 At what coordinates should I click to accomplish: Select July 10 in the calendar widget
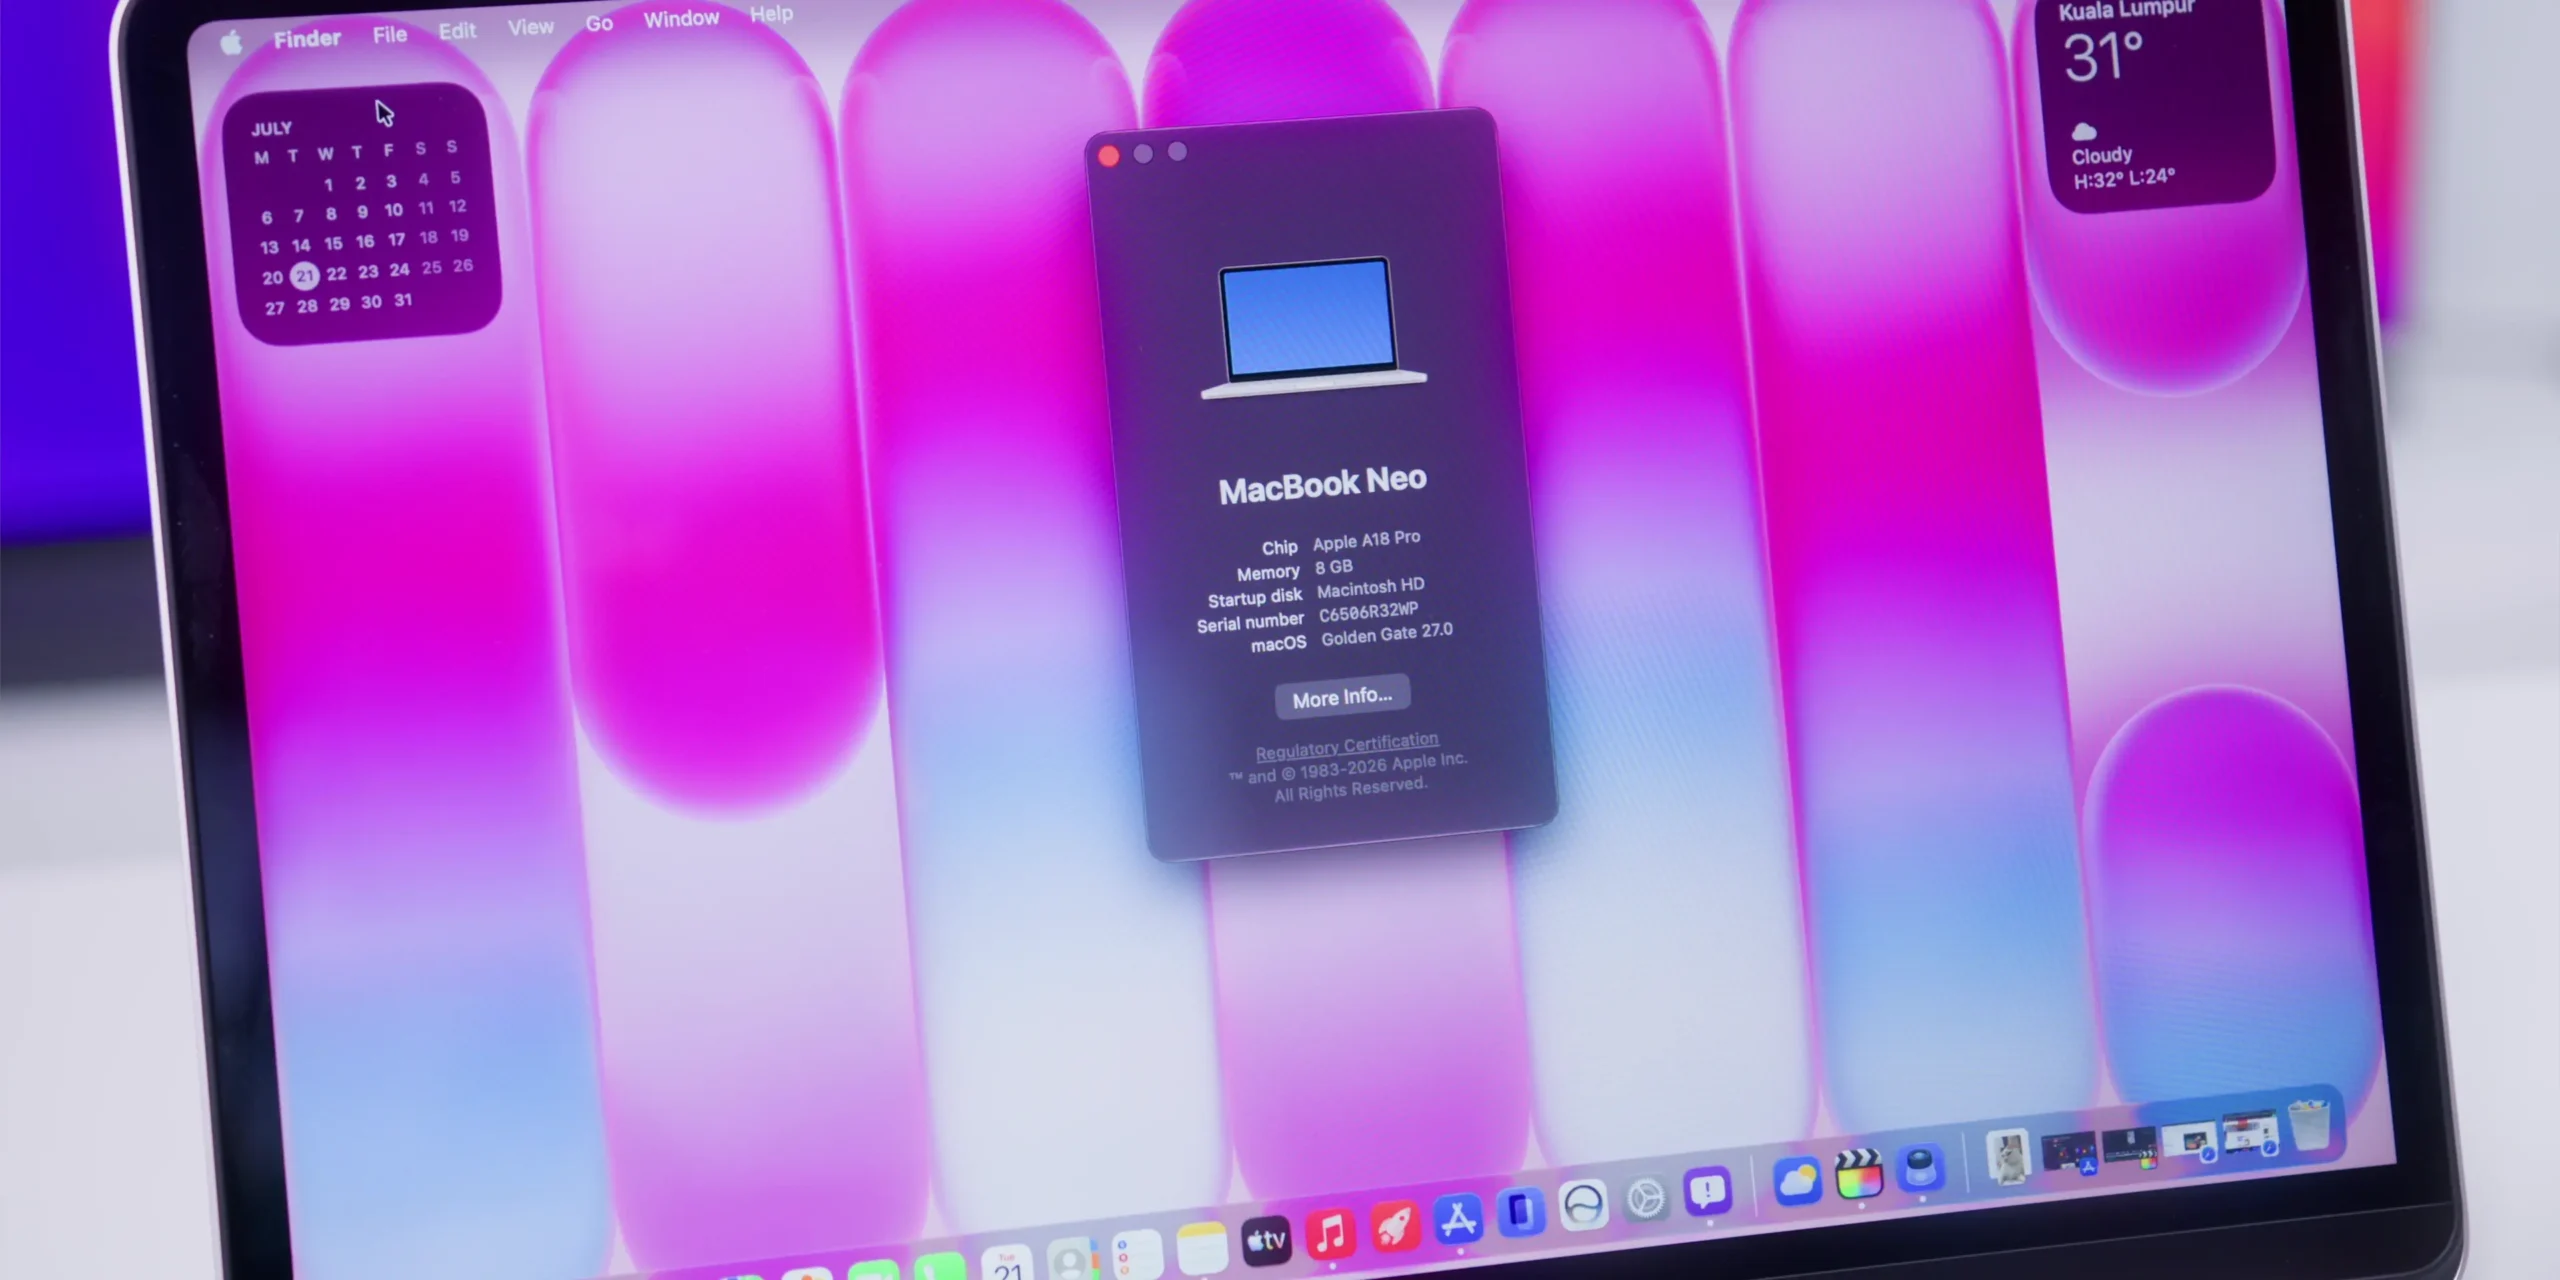(394, 210)
